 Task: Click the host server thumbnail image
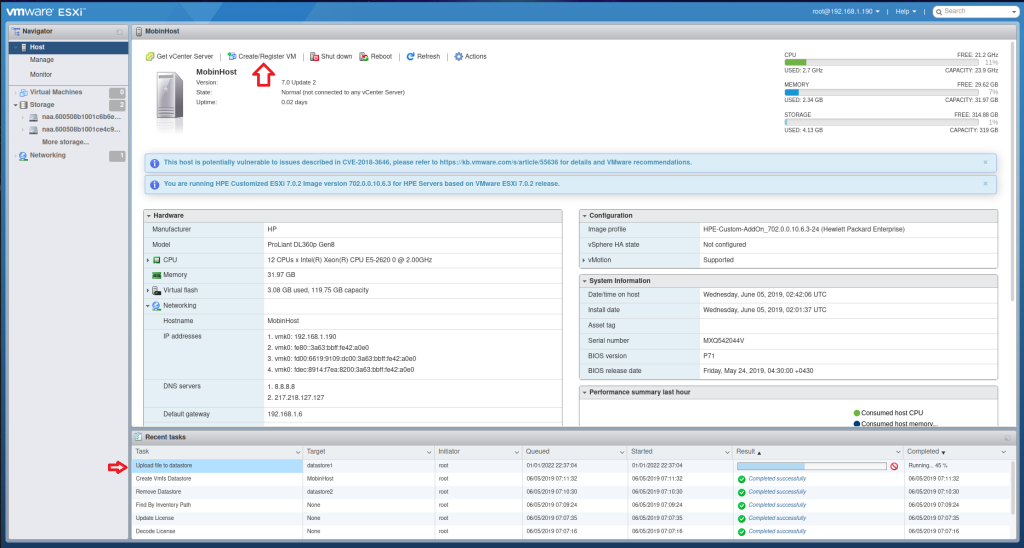[170, 103]
